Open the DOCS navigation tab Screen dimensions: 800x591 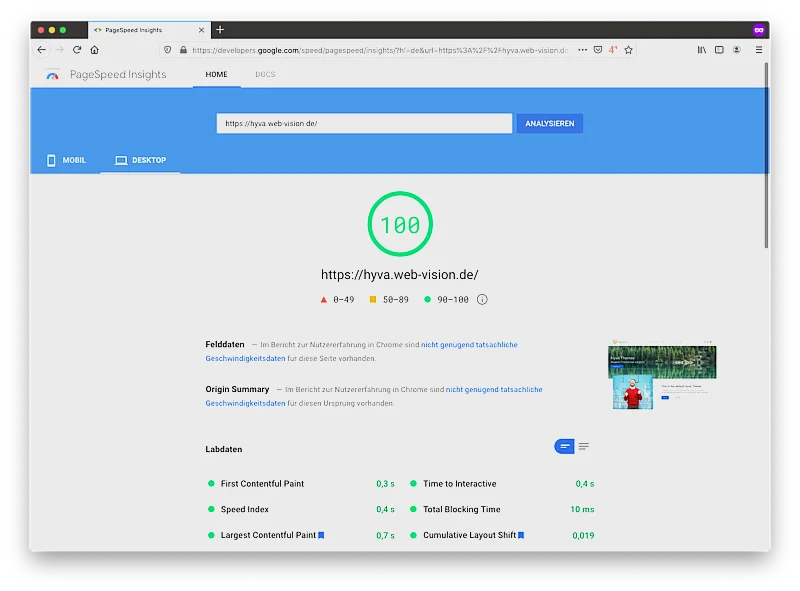pyautogui.click(x=265, y=75)
